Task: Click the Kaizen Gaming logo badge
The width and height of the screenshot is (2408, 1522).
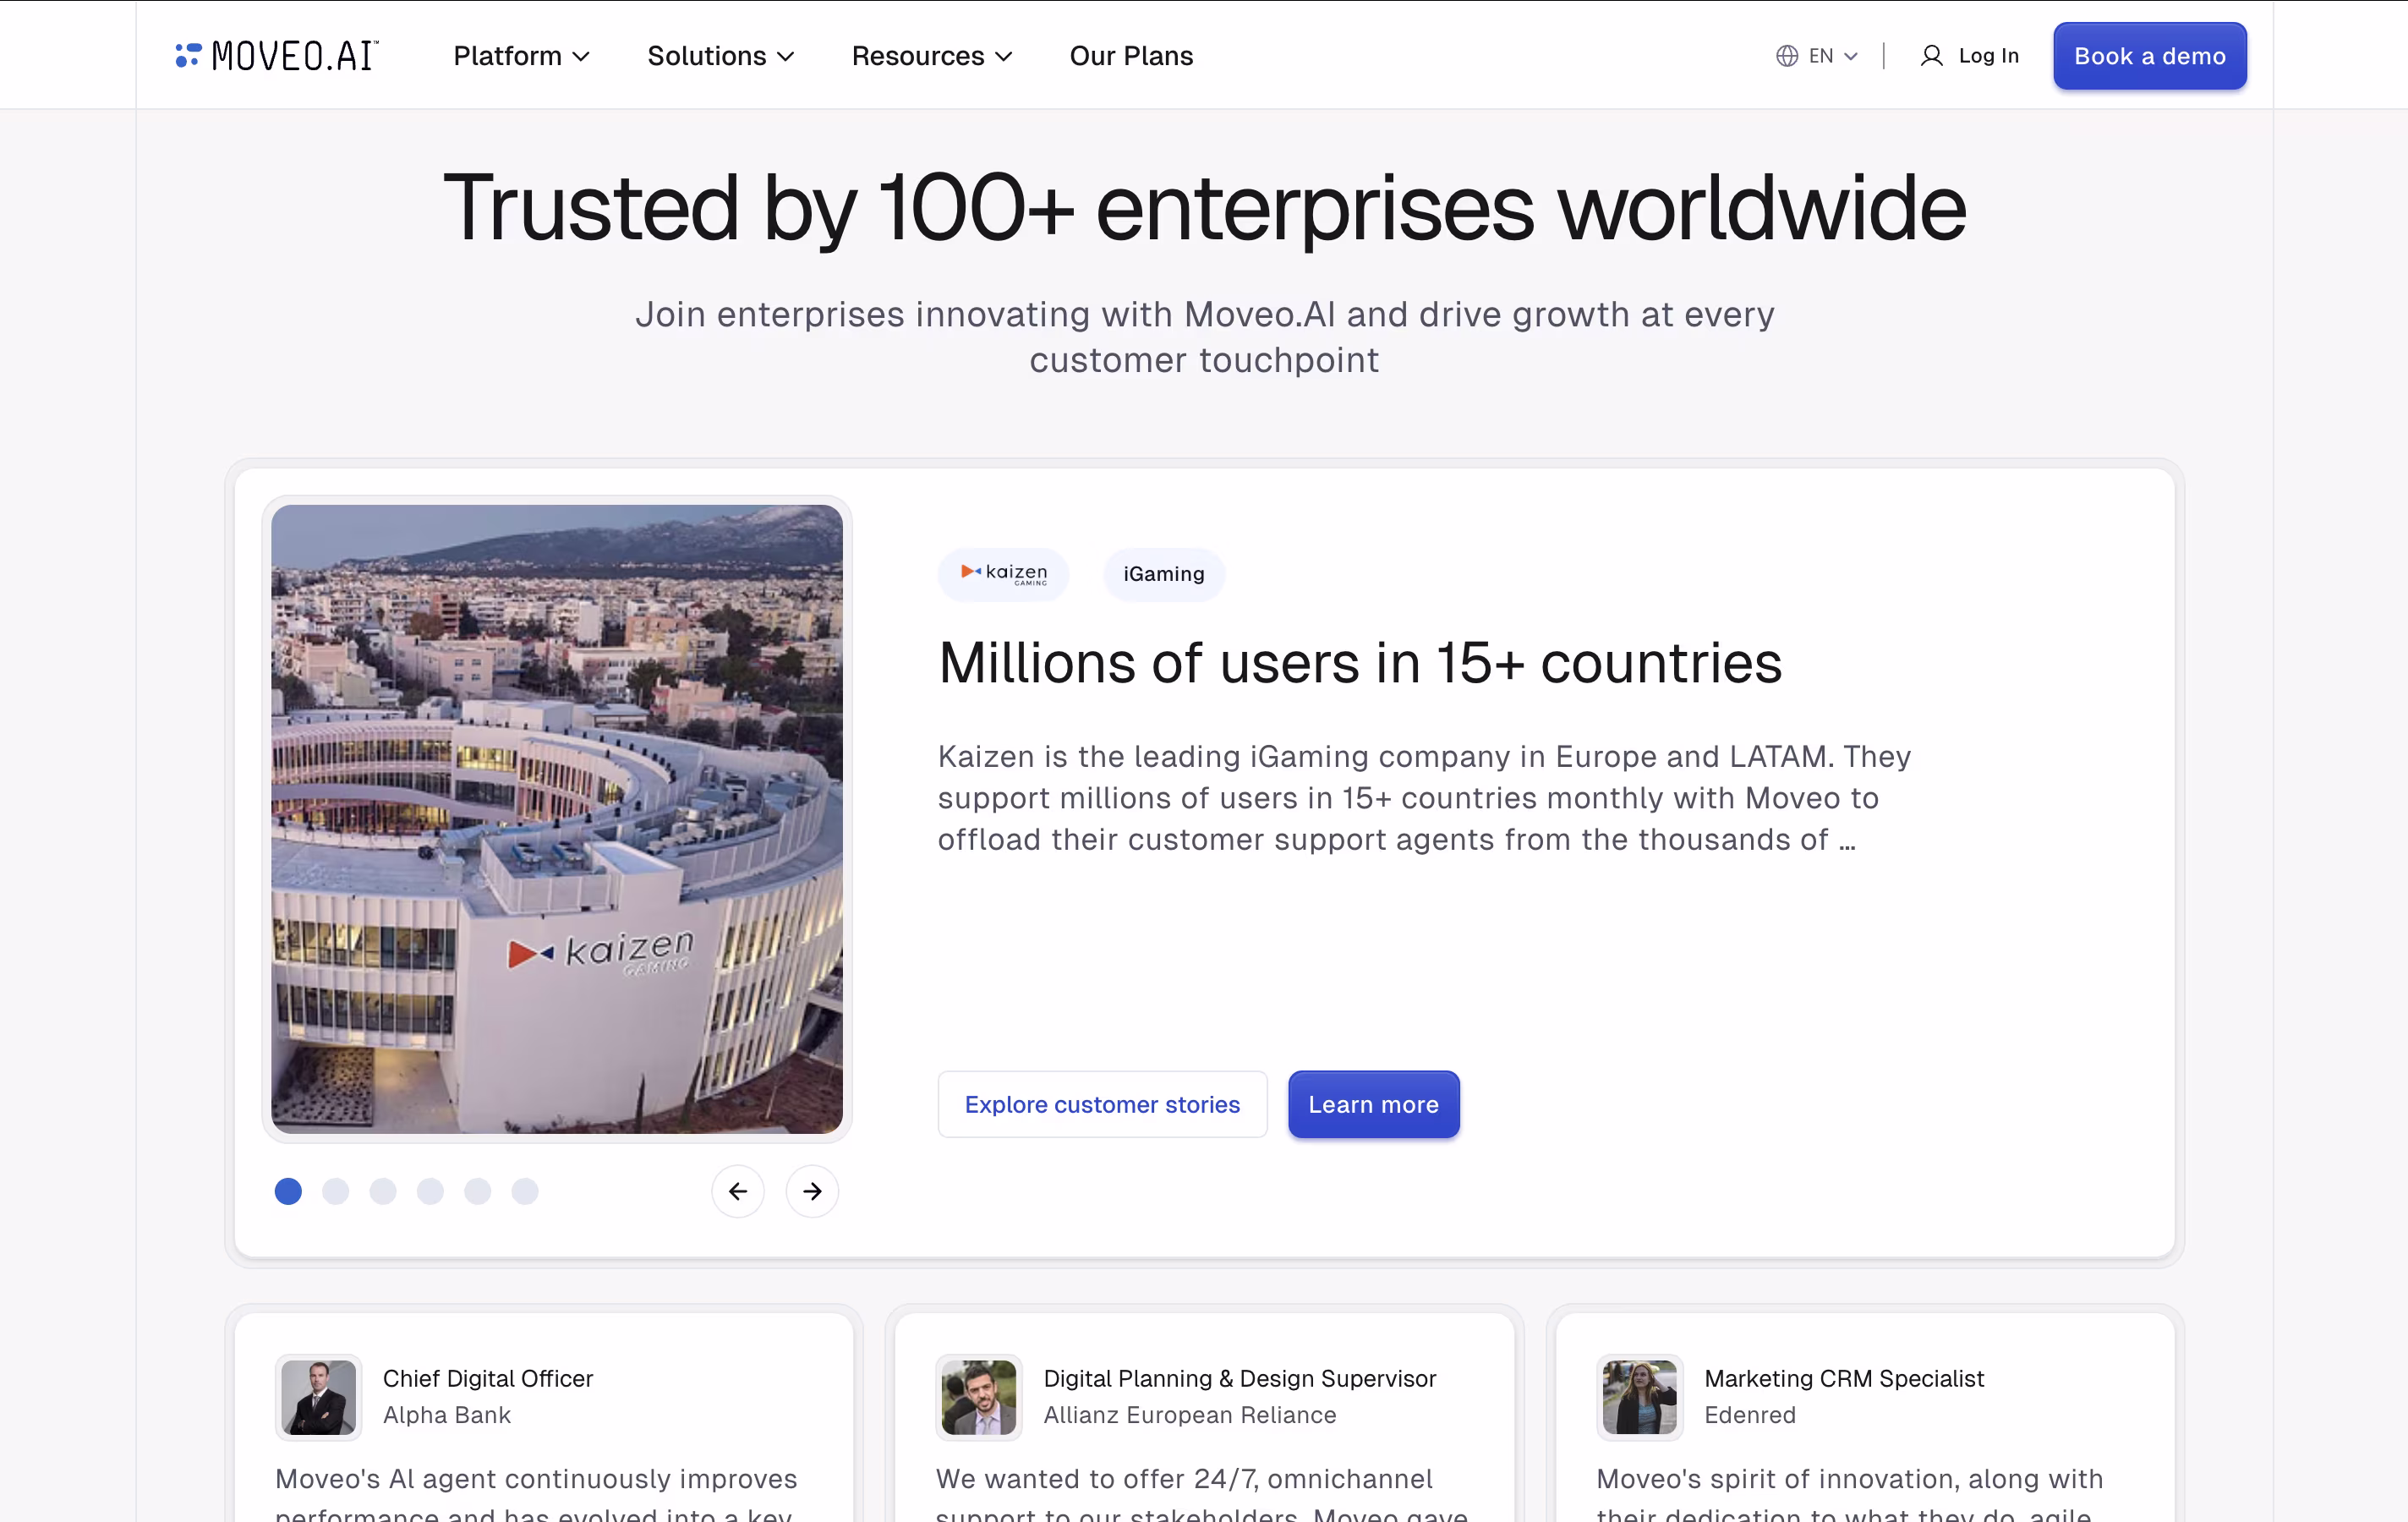Action: coord(1003,574)
